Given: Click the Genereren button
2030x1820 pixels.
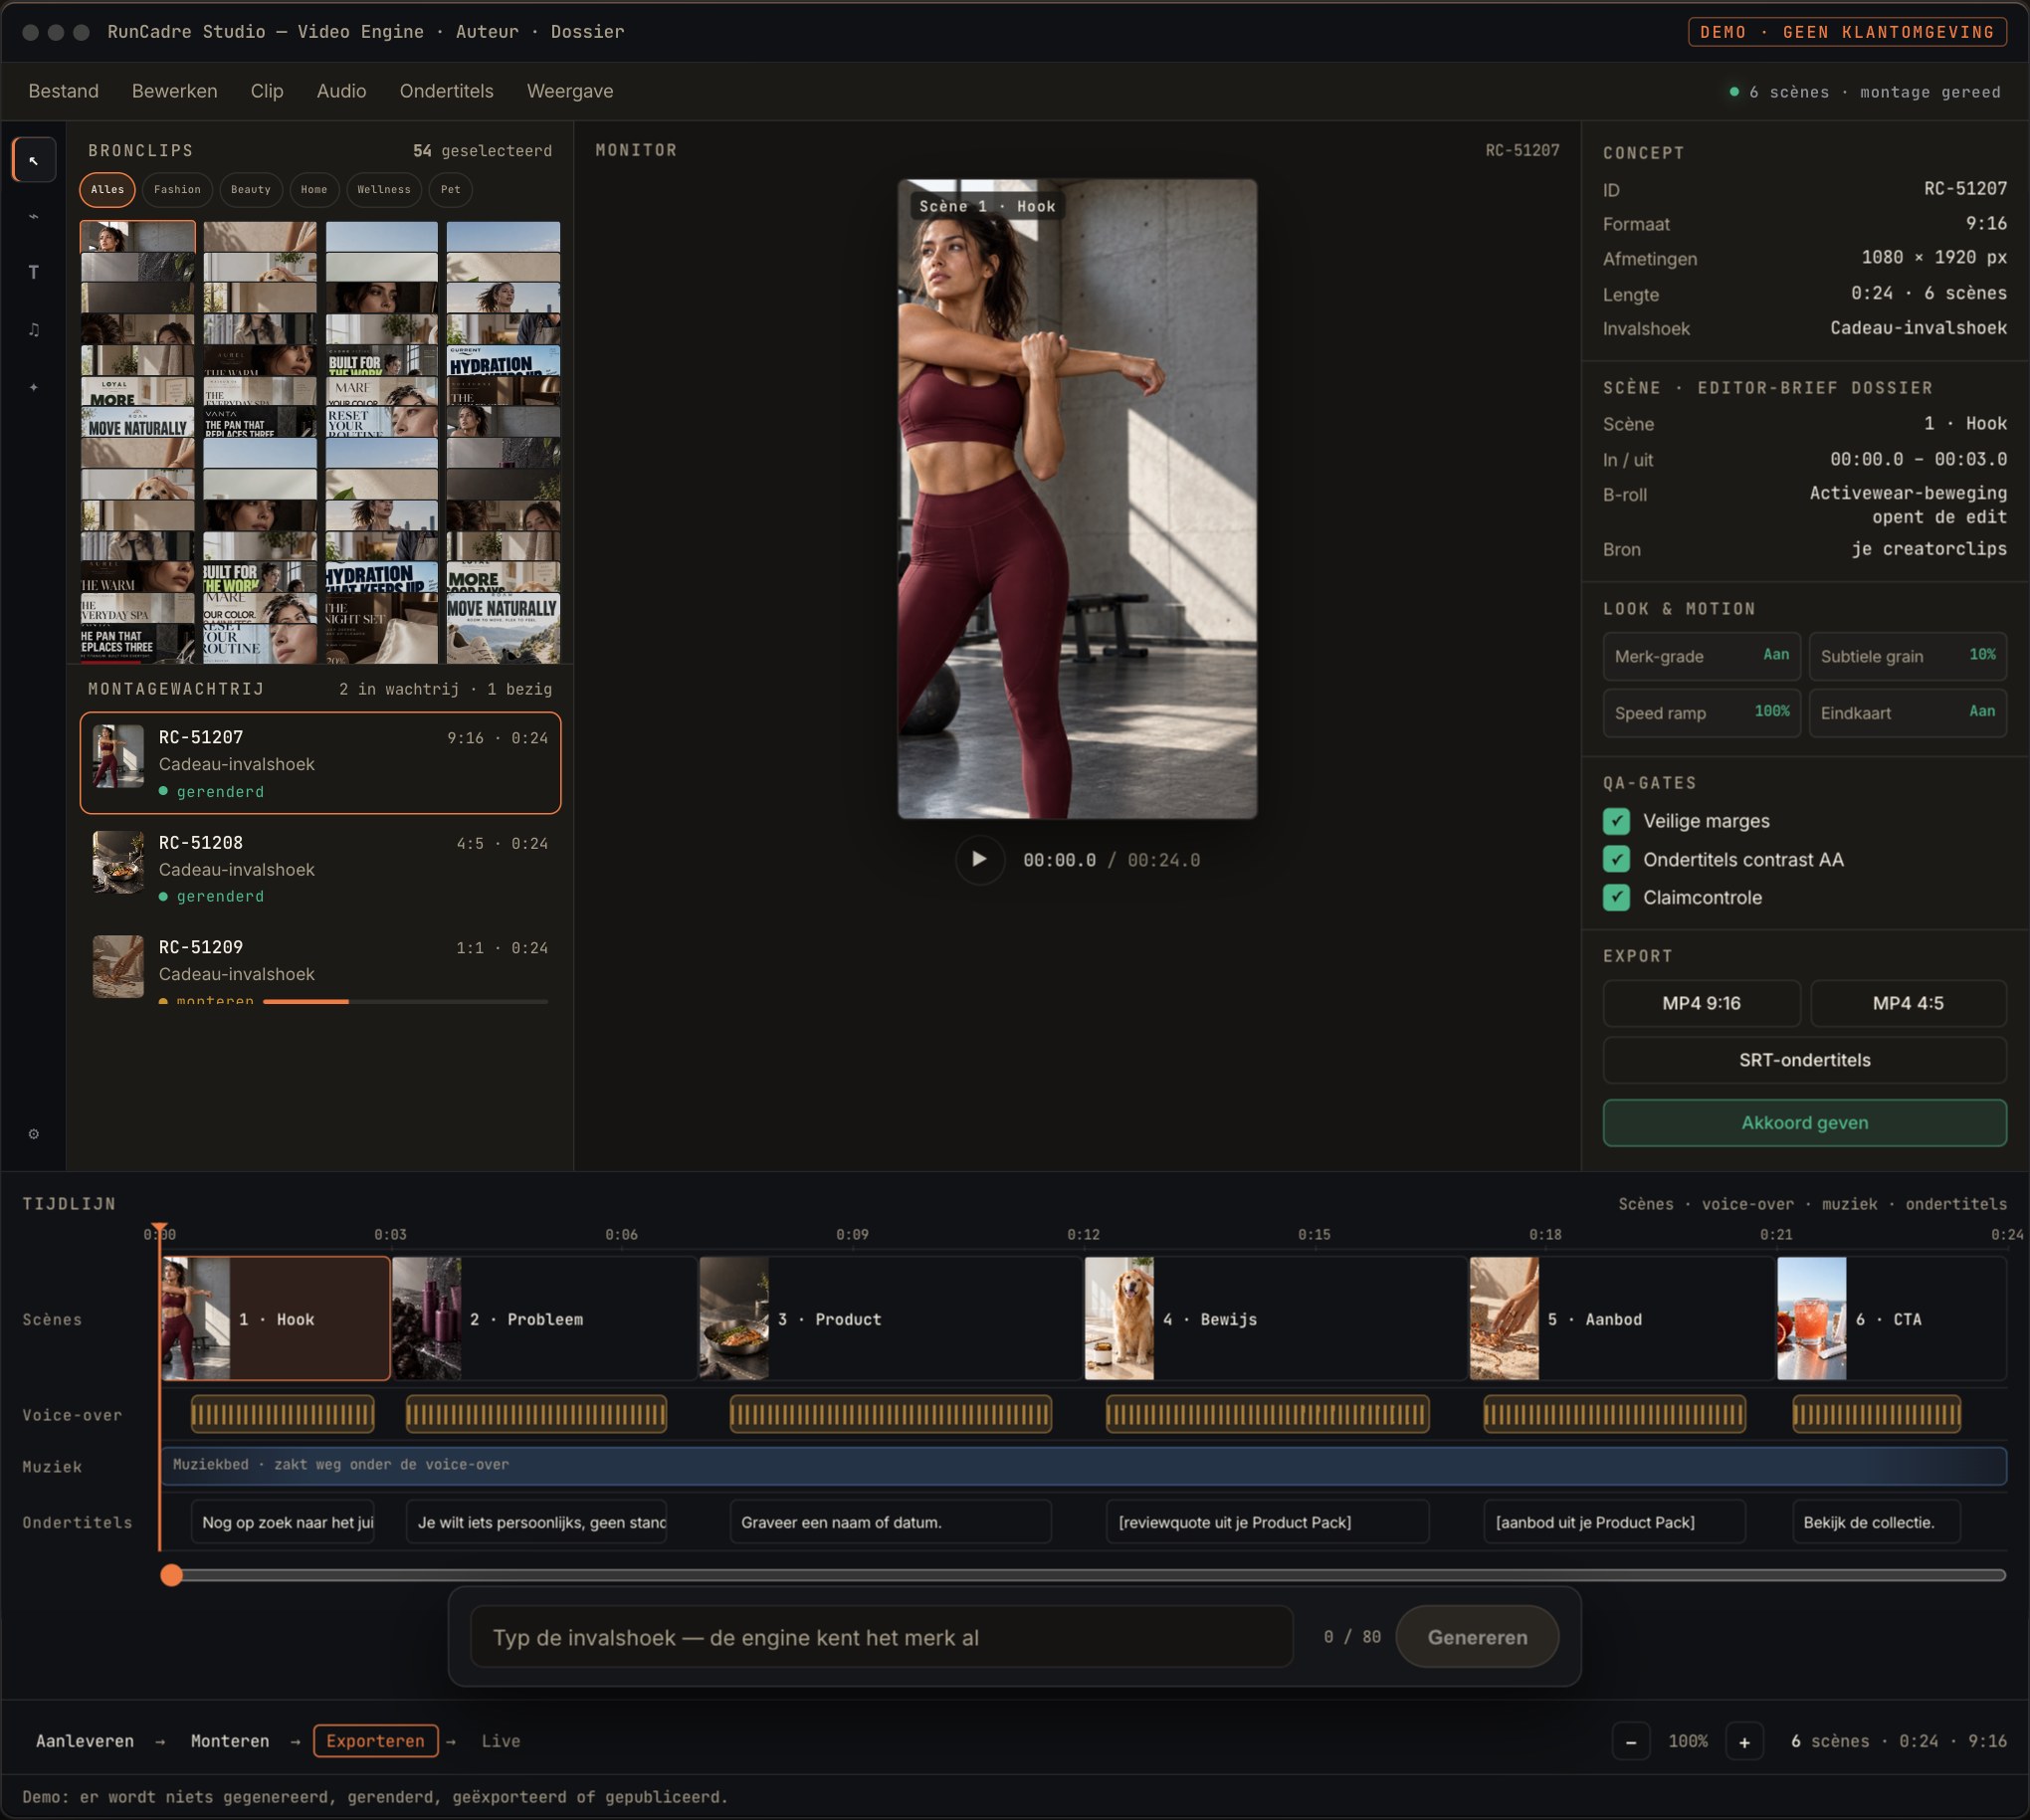Looking at the screenshot, I should tap(1477, 1637).
